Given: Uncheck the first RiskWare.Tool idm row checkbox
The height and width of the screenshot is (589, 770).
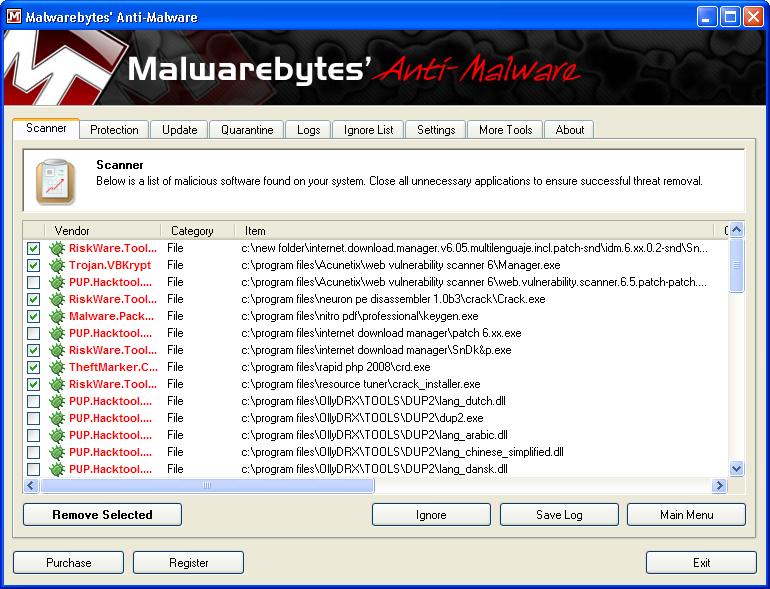Looking at the screenshot, I should 33,249.
